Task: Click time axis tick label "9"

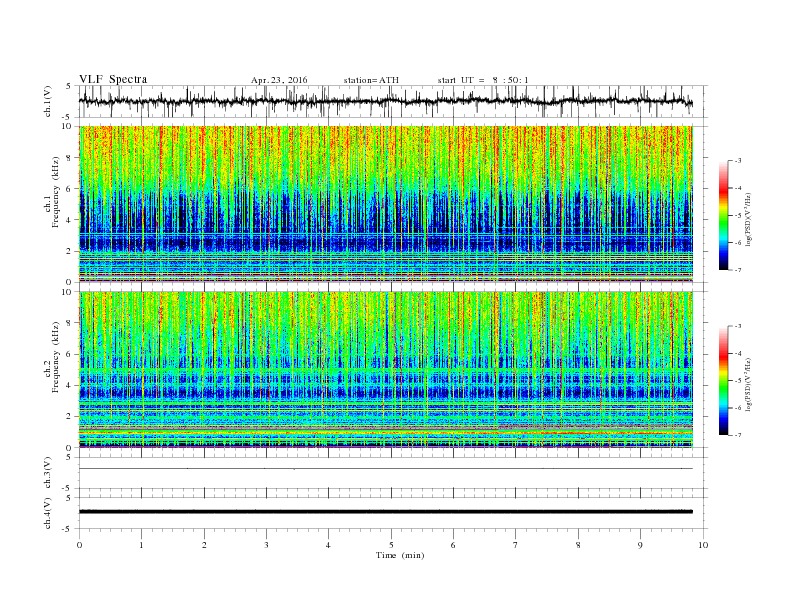Action: (640, 545)
